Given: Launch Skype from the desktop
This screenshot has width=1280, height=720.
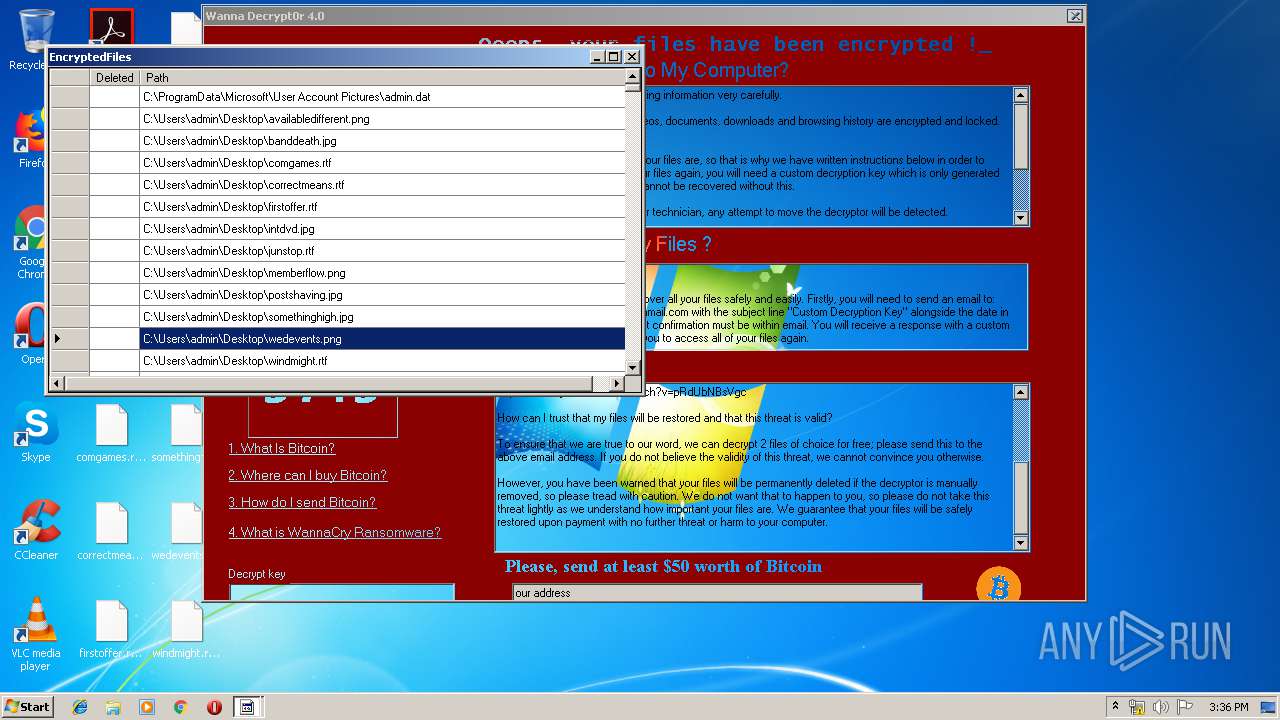Looking at the screenshot, I should [x=35, y=432].
